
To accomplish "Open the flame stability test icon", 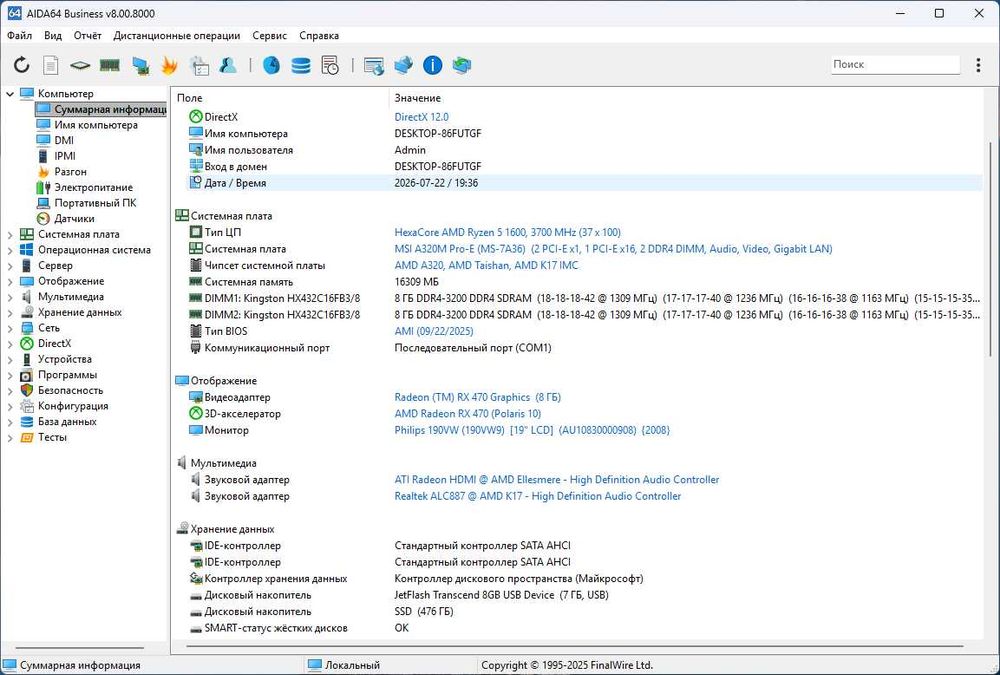I will [169, 65].
